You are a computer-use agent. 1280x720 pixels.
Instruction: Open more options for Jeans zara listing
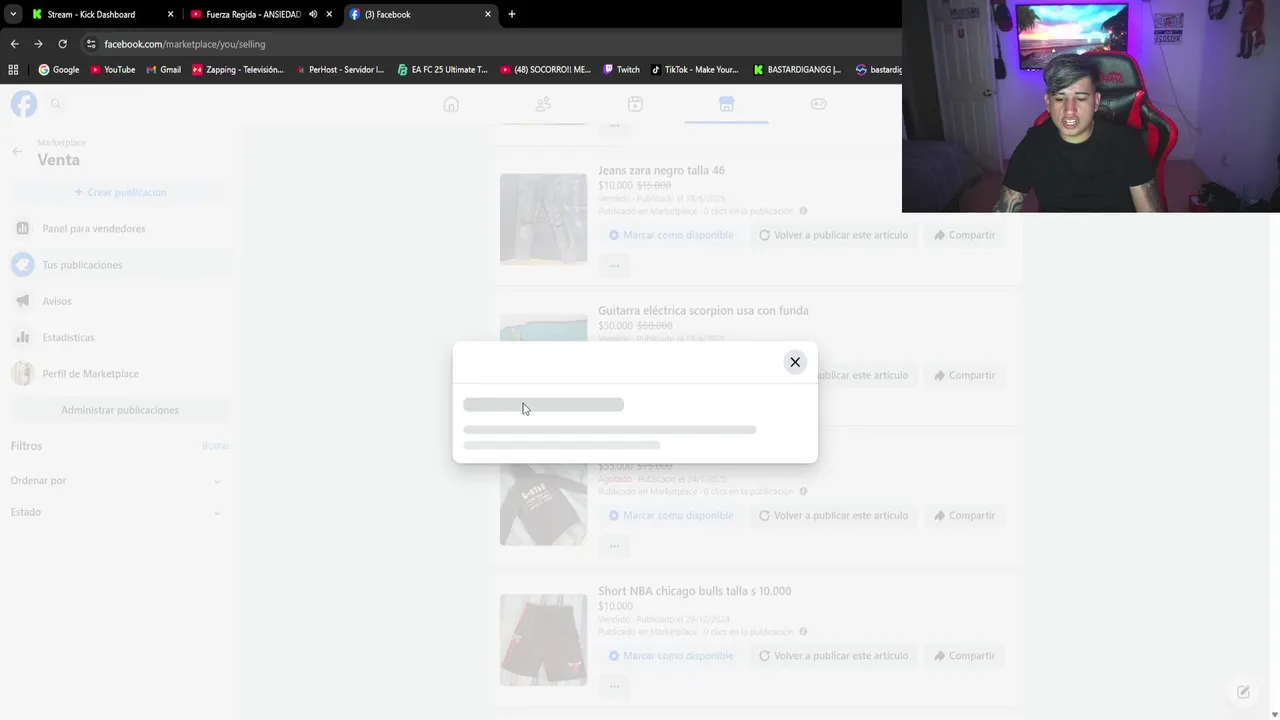pyautogui.click(x=614, y=266)
